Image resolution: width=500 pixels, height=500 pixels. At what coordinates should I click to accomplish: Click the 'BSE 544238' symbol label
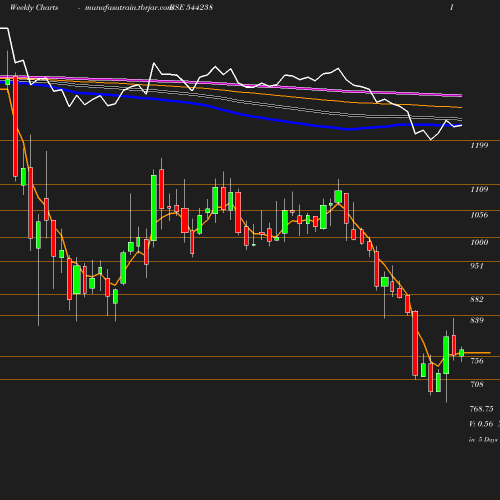[x=191, y=7]
